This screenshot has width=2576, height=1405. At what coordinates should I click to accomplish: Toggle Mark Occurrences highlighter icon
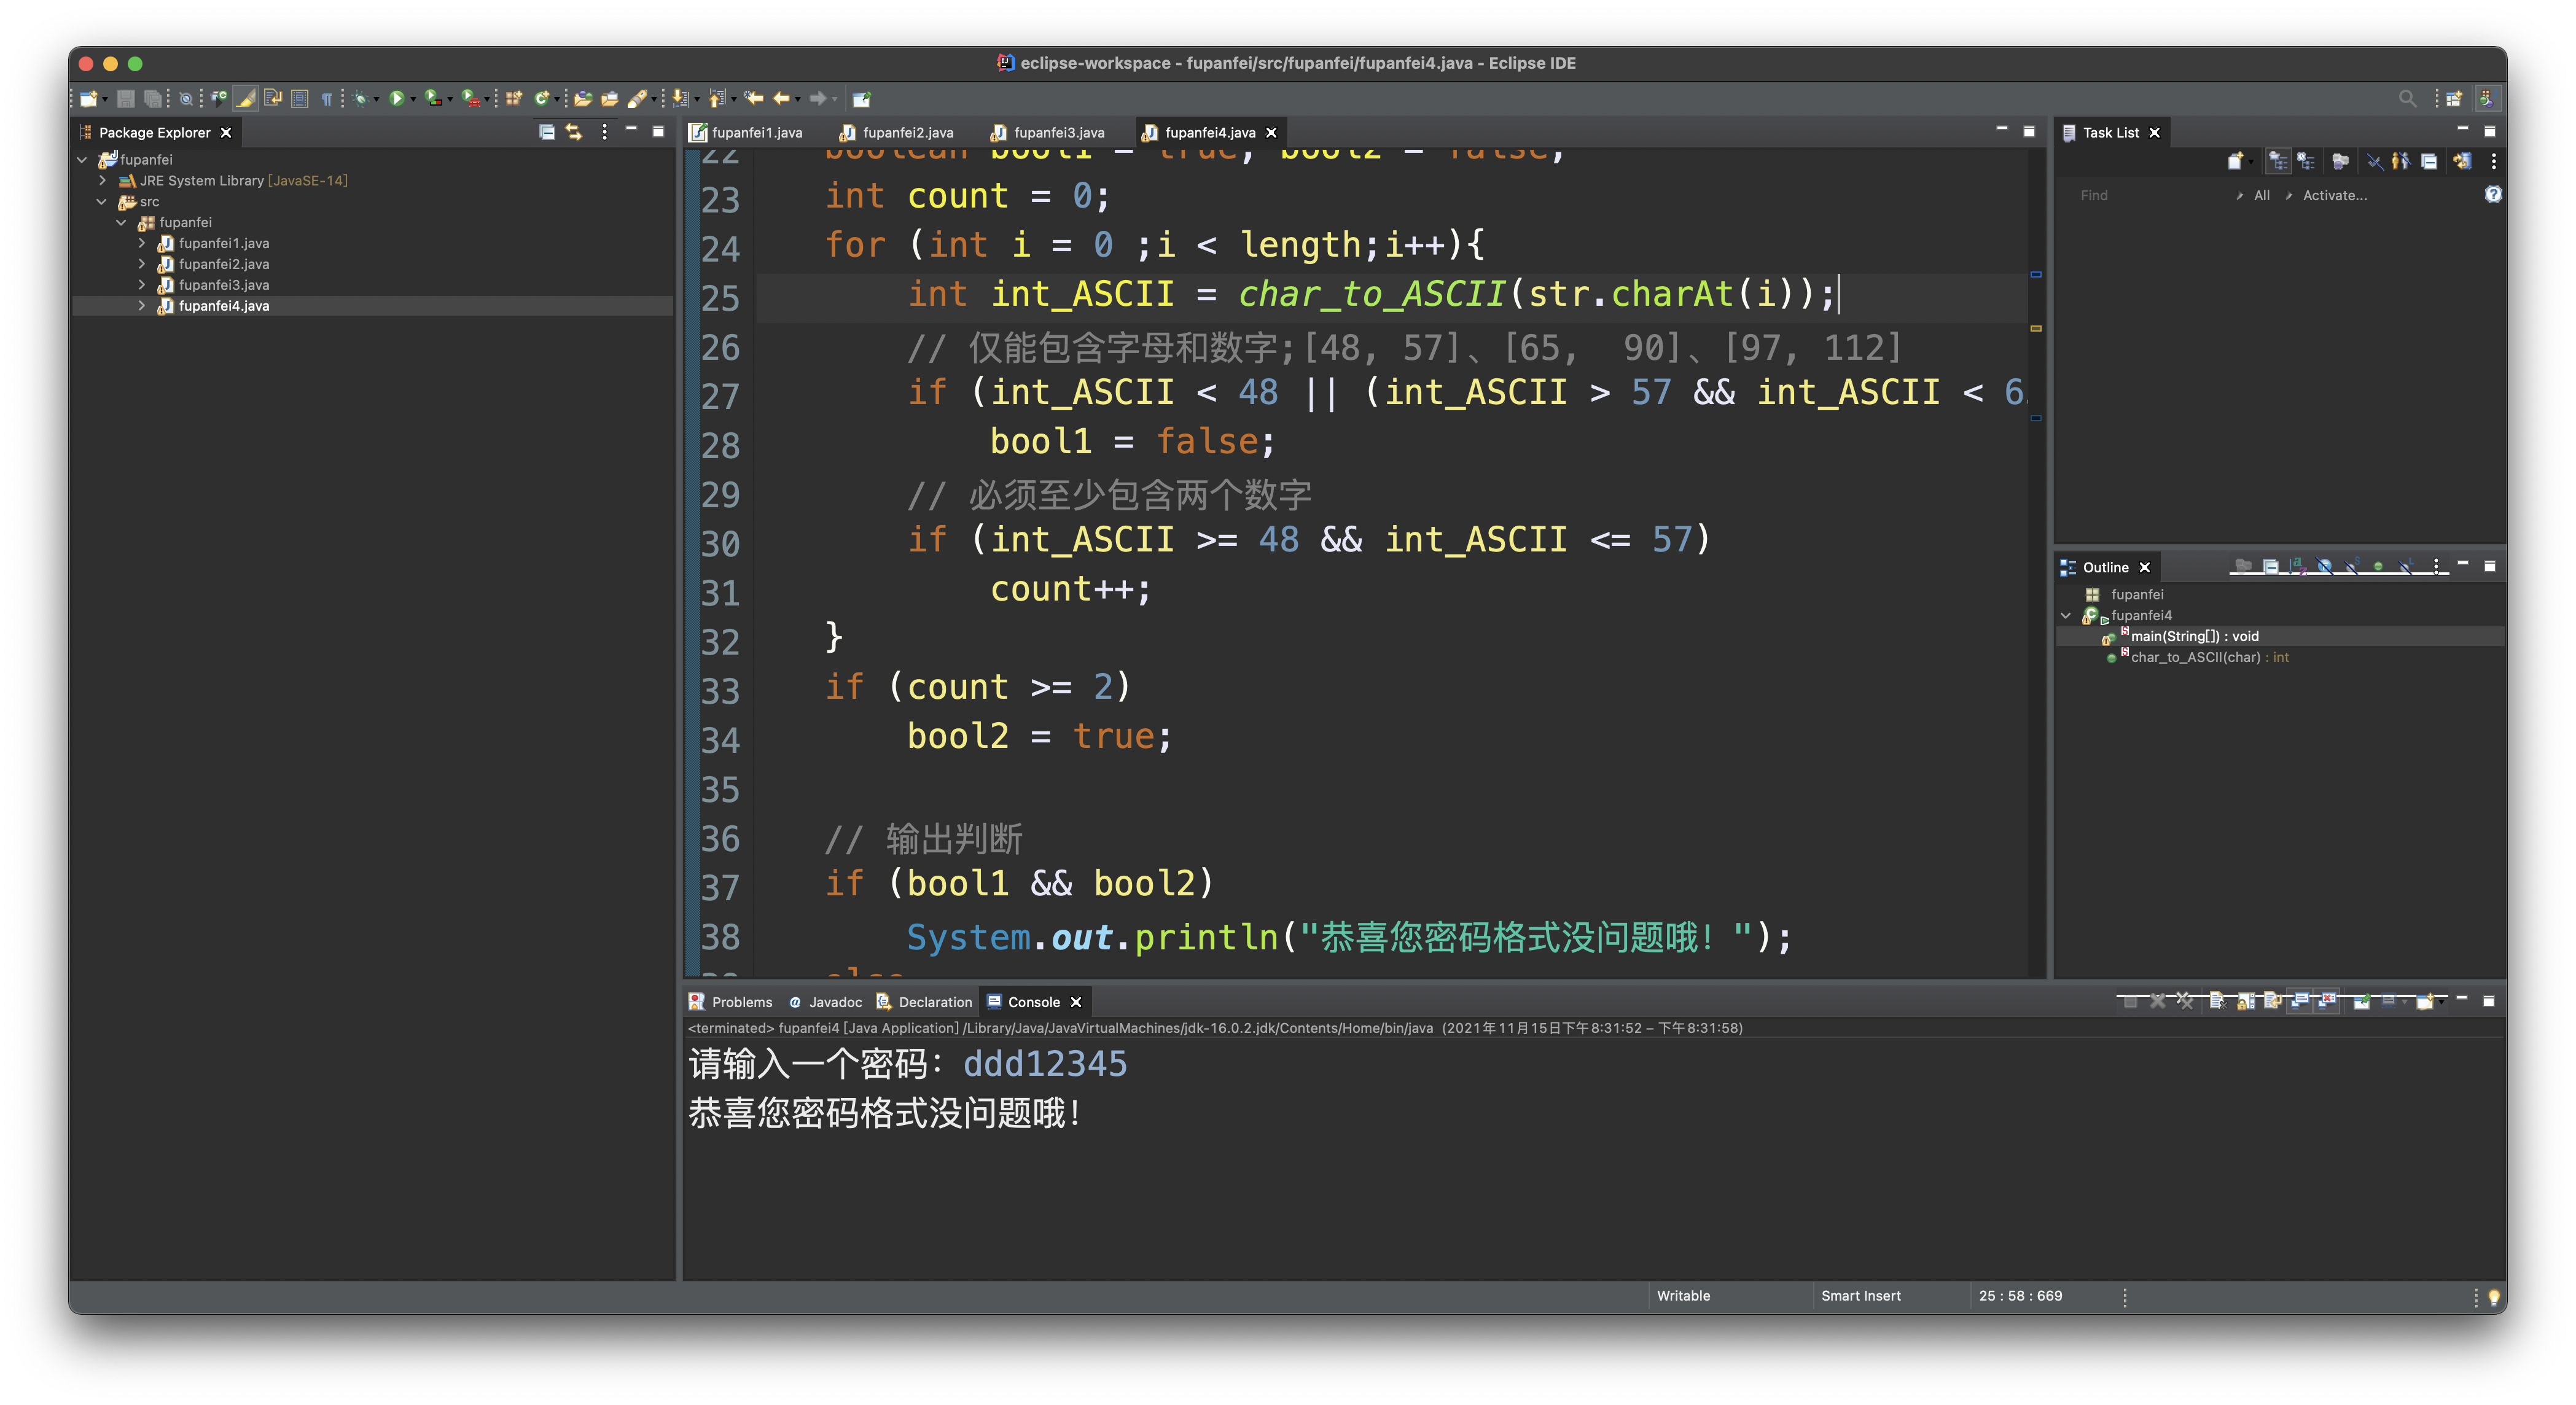(245, 98)
